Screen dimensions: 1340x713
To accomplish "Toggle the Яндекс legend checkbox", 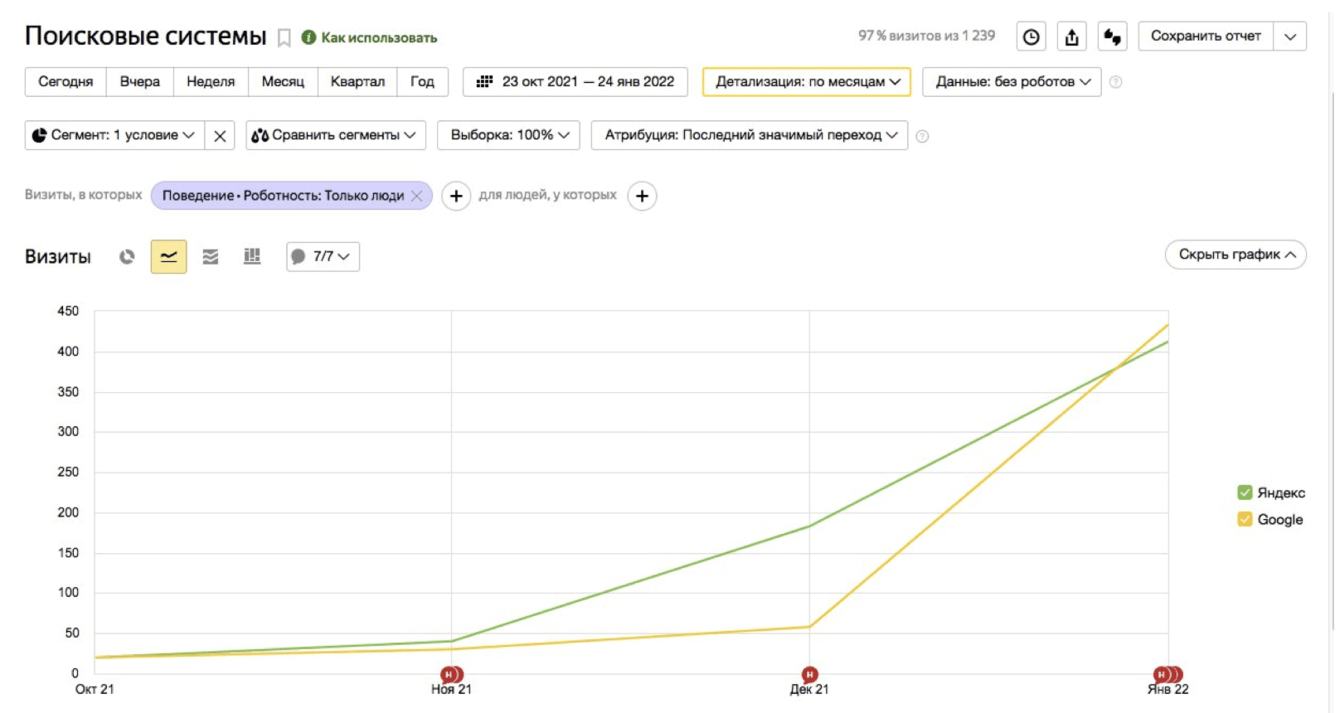I will point(1245,493).
